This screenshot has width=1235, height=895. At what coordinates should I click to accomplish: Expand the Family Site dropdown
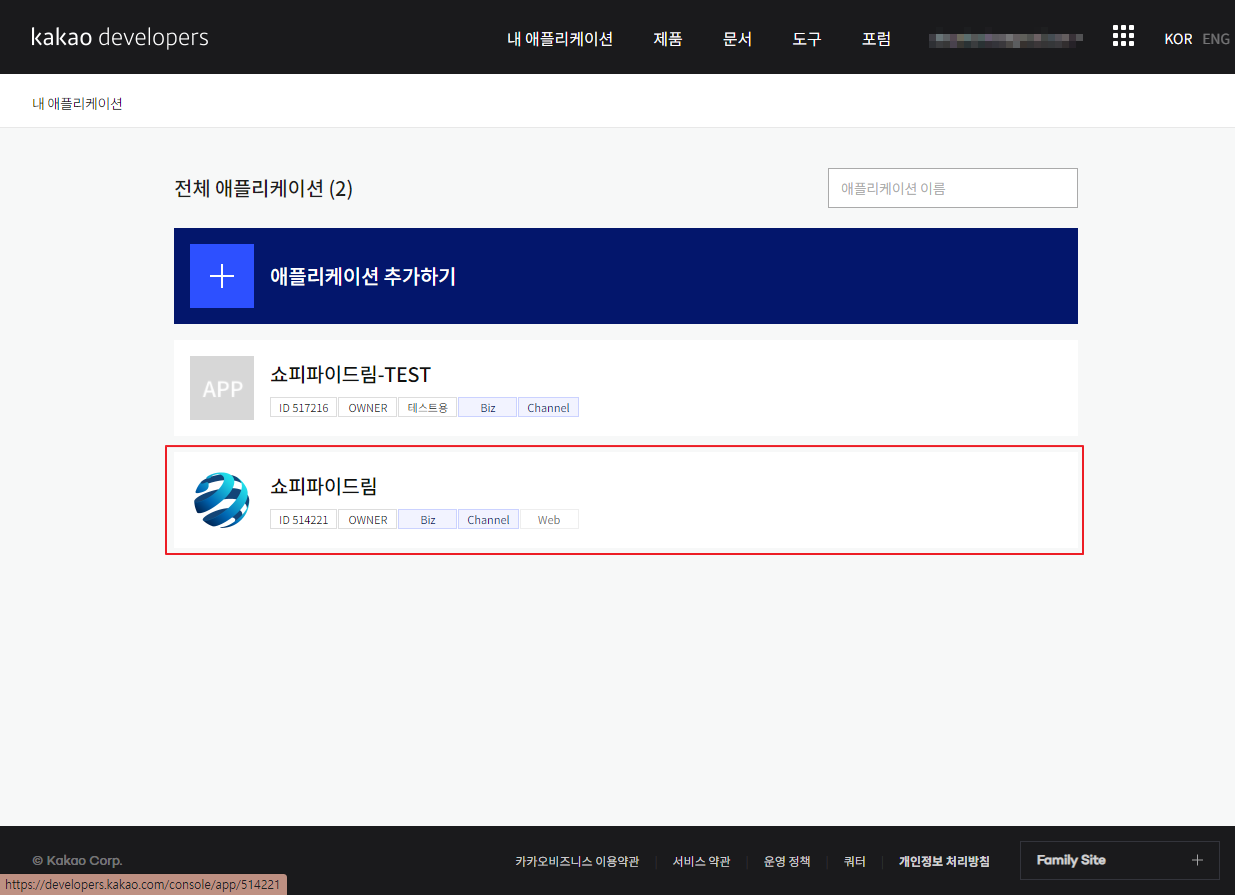click(x=1120, y=860)
